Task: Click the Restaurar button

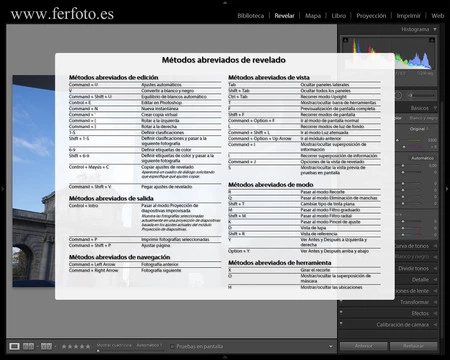Action: (413, 346)
